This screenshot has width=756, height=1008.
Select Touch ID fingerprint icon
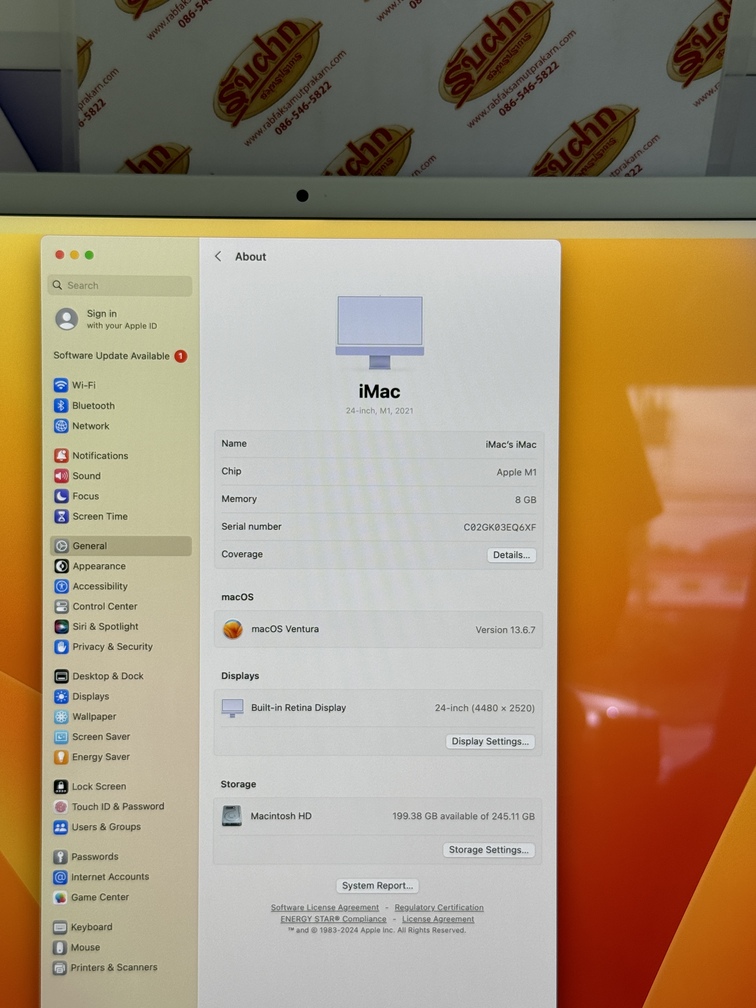coord(60,807)
